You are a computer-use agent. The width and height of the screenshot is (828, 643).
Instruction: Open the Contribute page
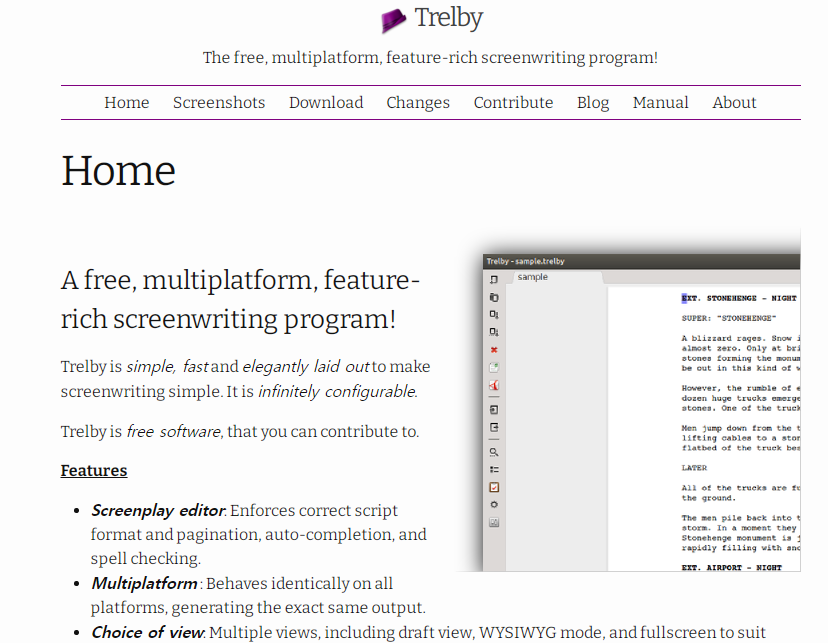click(x=513, y=102)
